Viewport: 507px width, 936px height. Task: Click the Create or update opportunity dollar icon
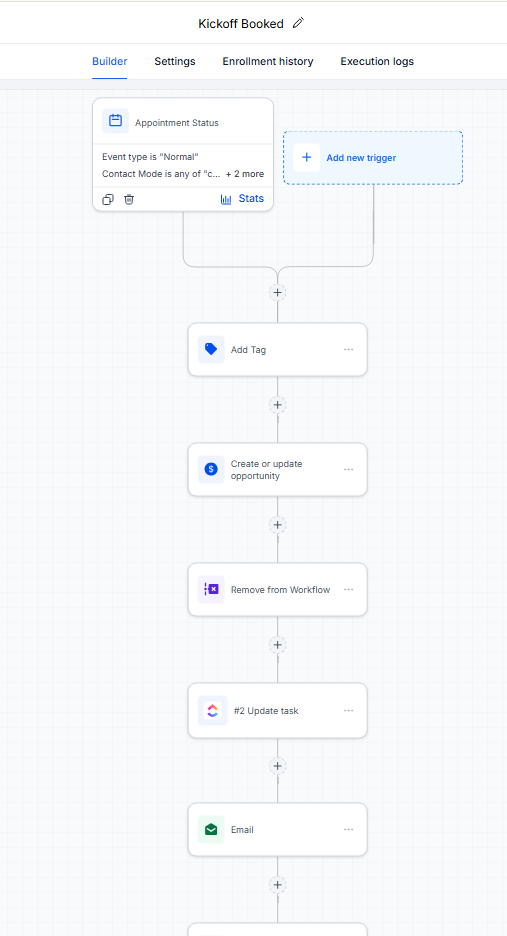(211, 469)
